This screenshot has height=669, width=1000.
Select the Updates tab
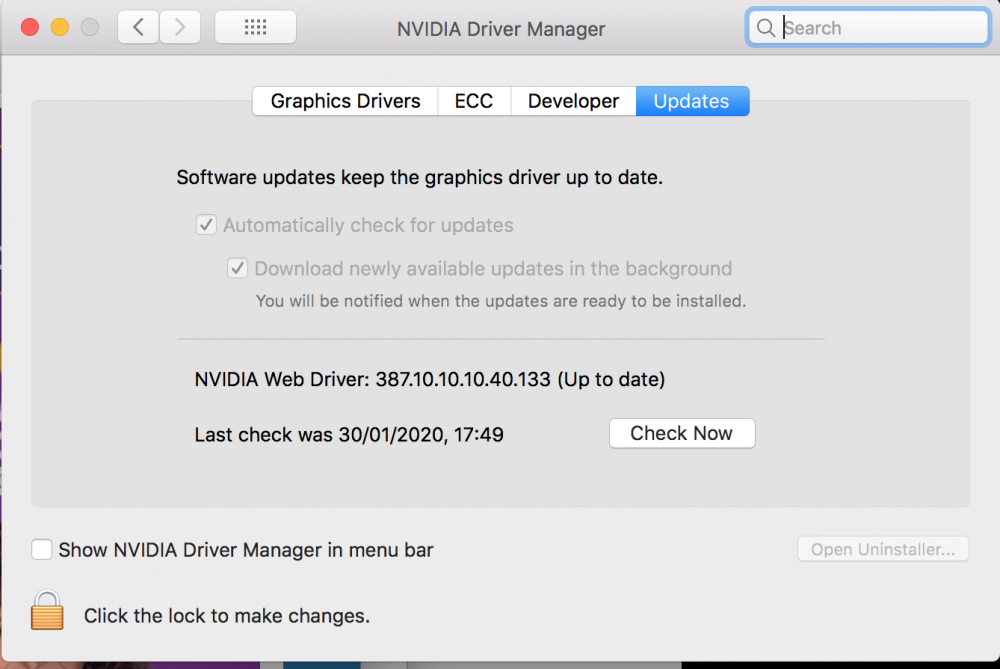click(x=692, y=101)
